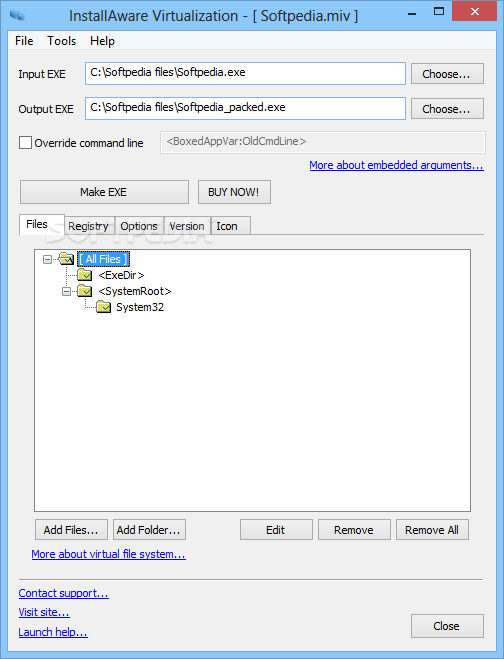Switch to the Options tab
Screen dimensions: 504x659
pos(139,226)
